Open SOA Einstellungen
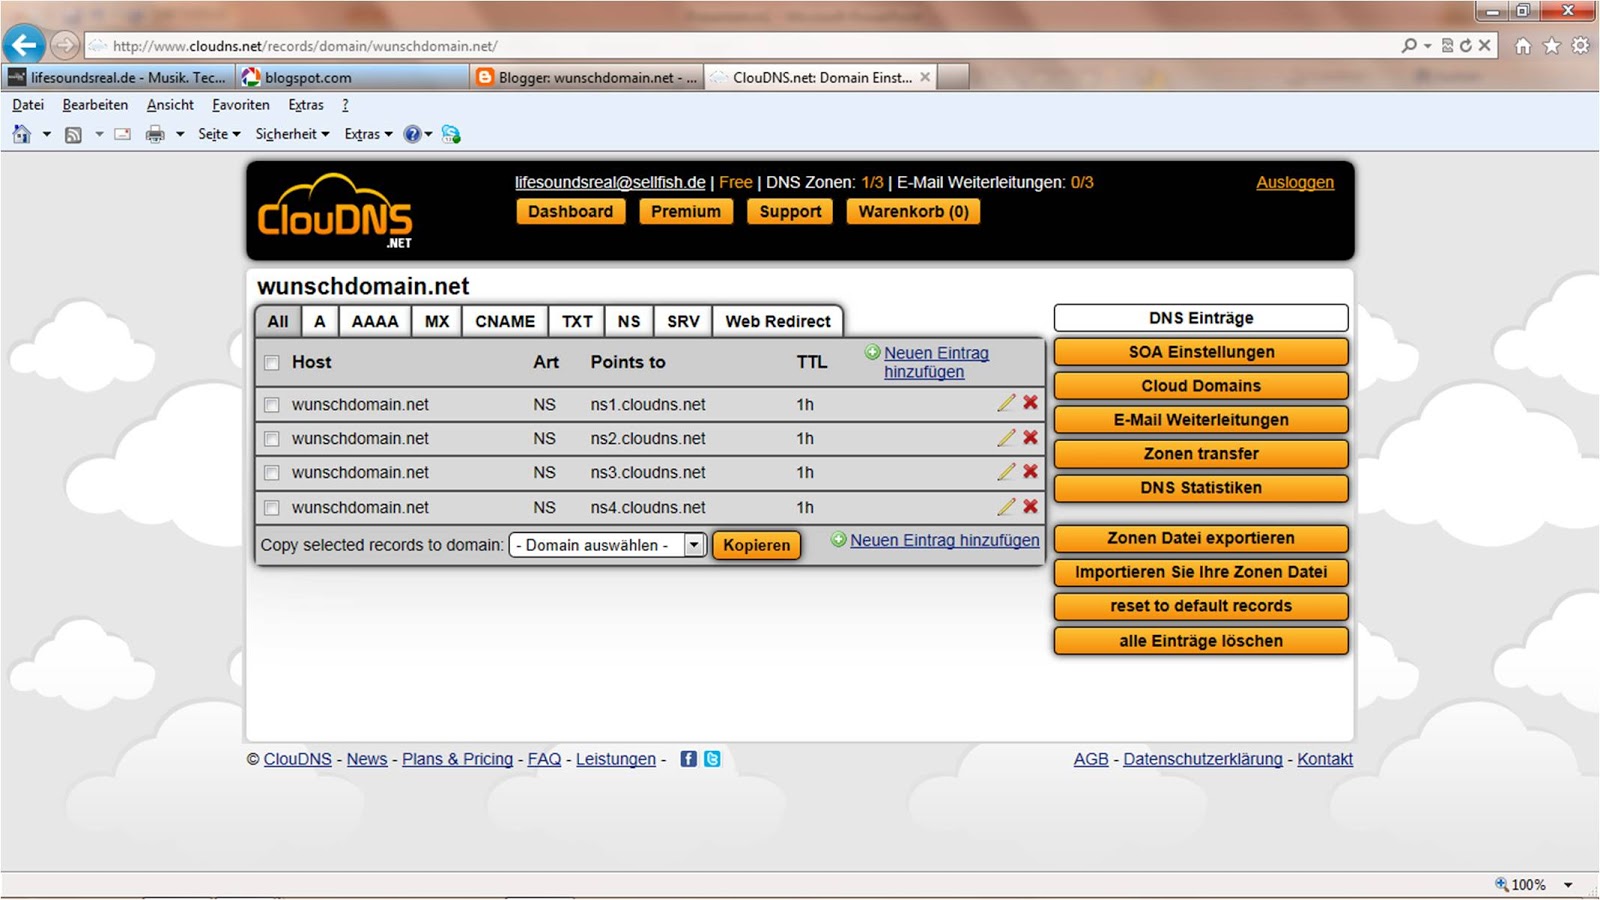1600x900 pixels. [1201, 352]
